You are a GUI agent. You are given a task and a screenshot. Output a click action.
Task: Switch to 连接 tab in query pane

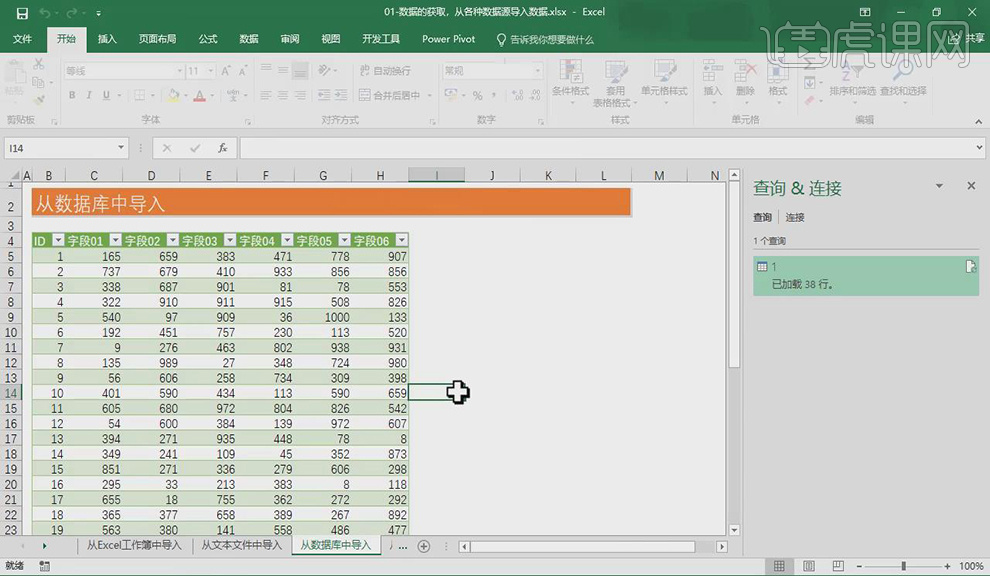[x=795, y=217]
